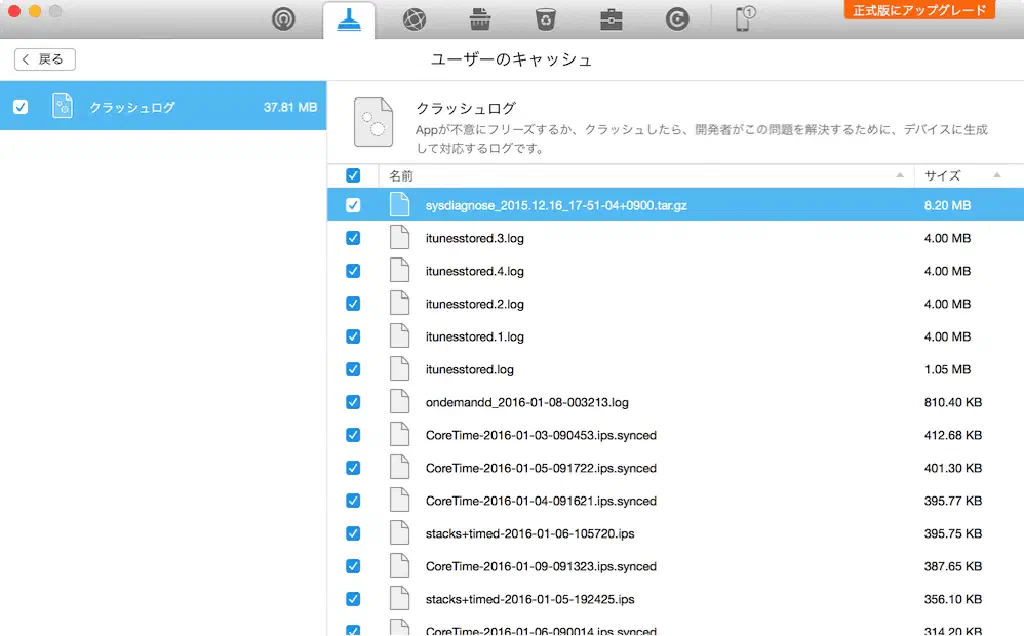Sort by 名前 column arrow
The image size is (1024, 636).
coord(900,176)
